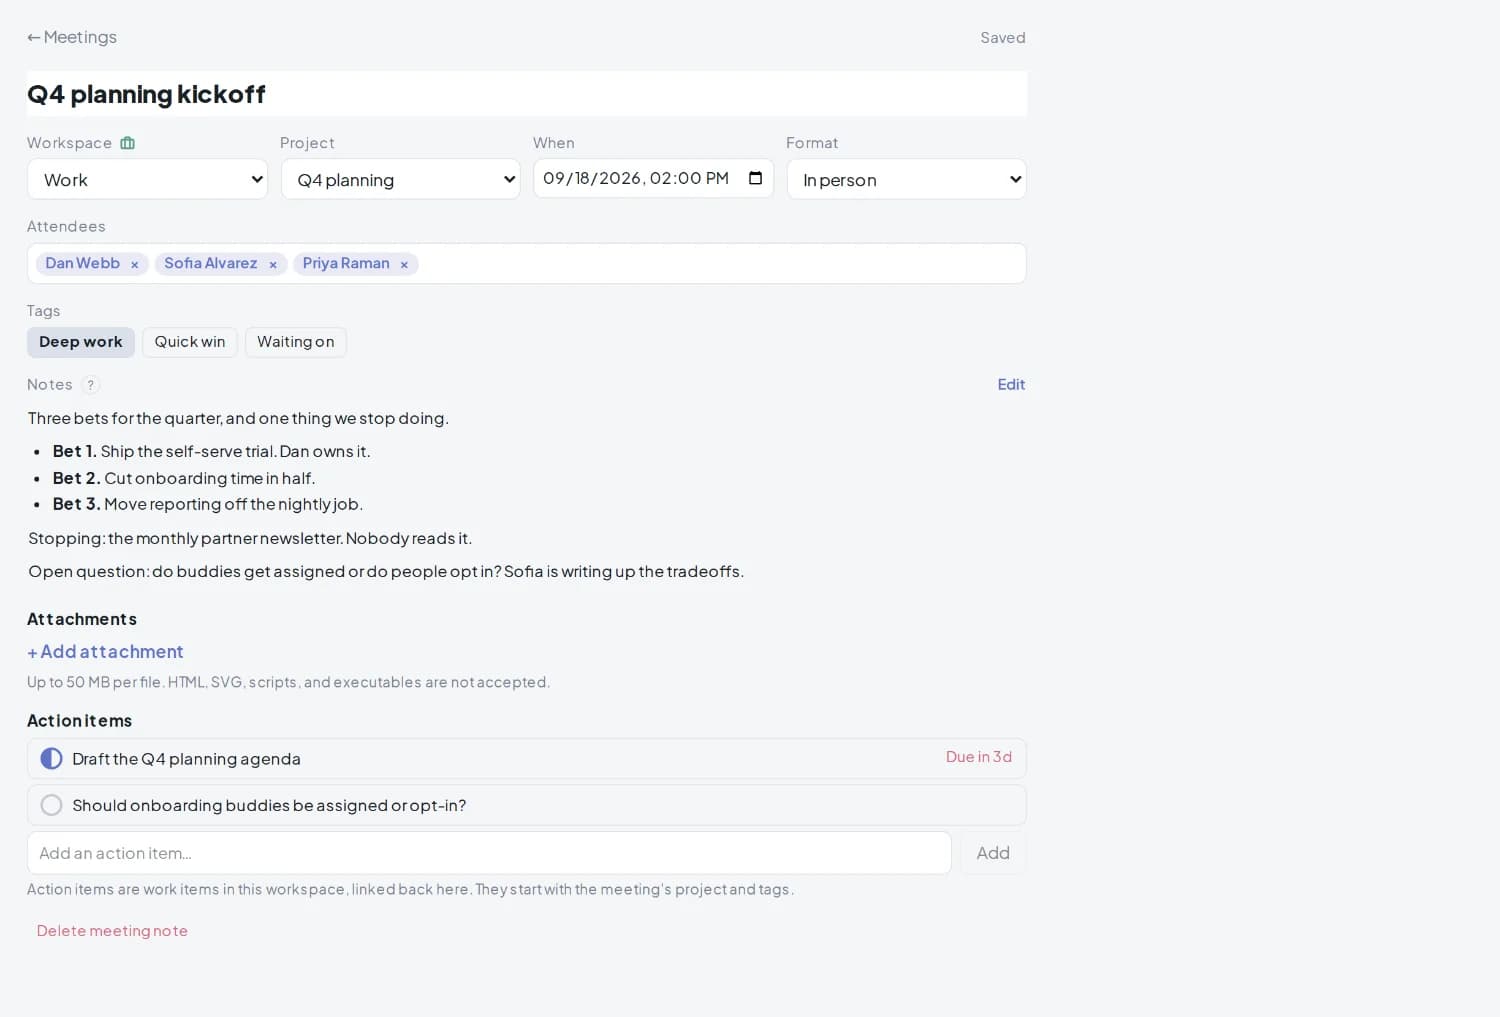Image resolution: width=1500 pixels, height=1017 pixels.
Task: Open the Project dropdown showing Q4 planning
Action: 400,179
